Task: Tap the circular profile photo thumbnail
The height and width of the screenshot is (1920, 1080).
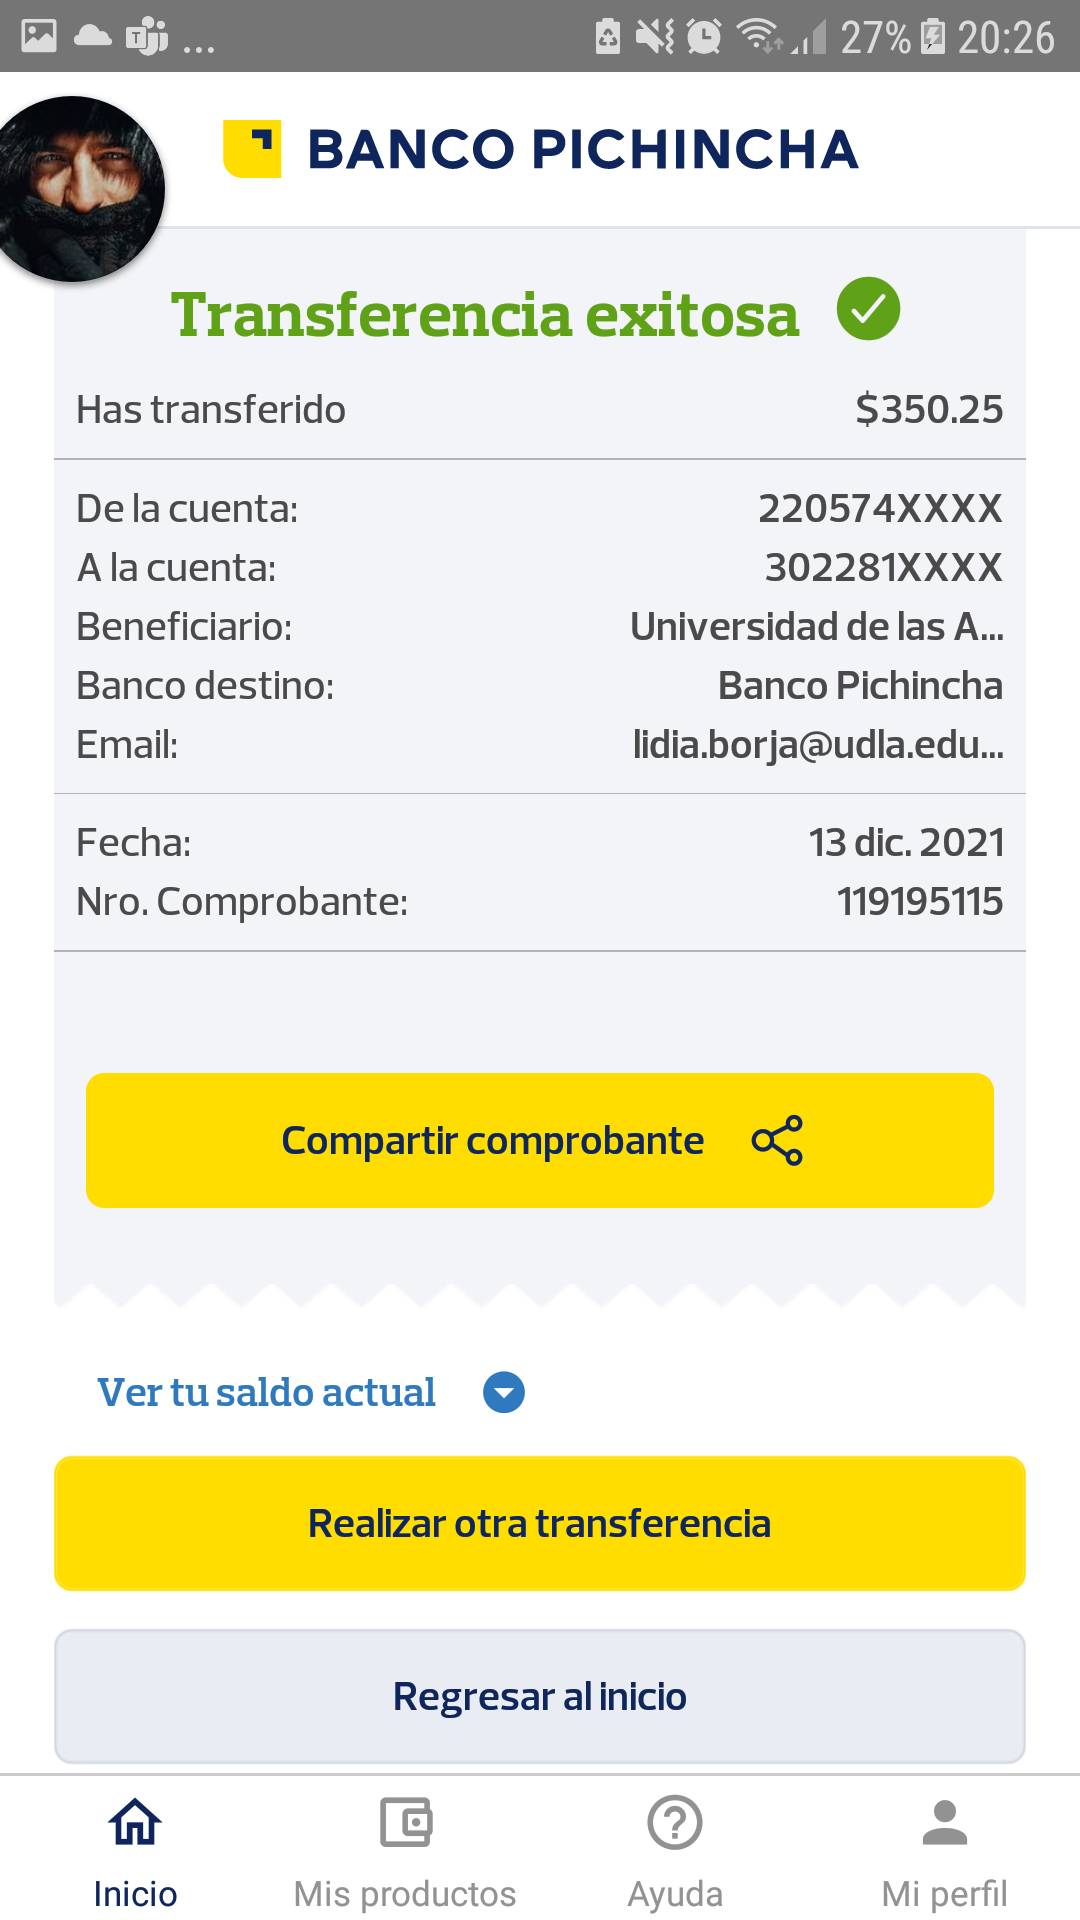Action: click(x=78, y=188)
